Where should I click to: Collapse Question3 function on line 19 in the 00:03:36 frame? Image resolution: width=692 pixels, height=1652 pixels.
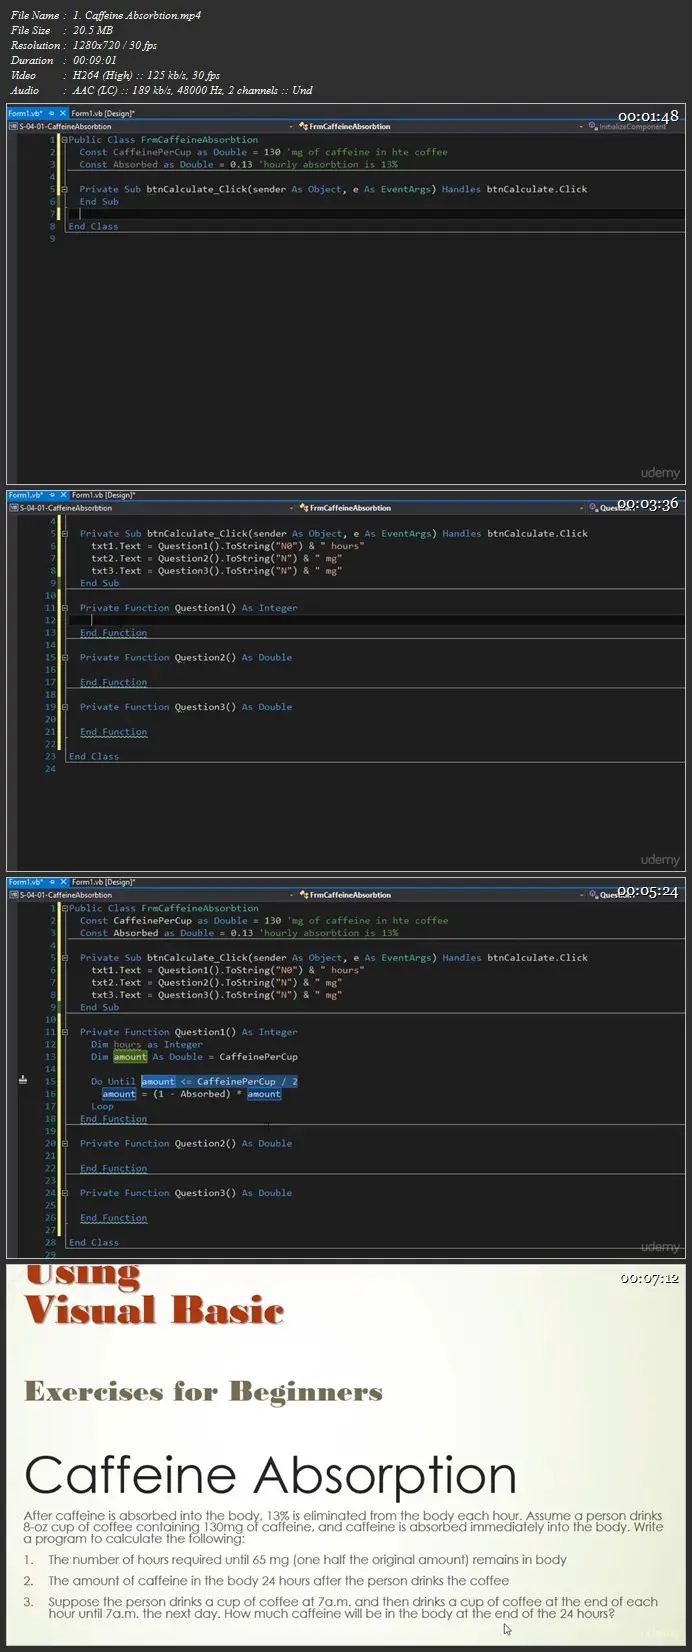(x=64, y=707)
